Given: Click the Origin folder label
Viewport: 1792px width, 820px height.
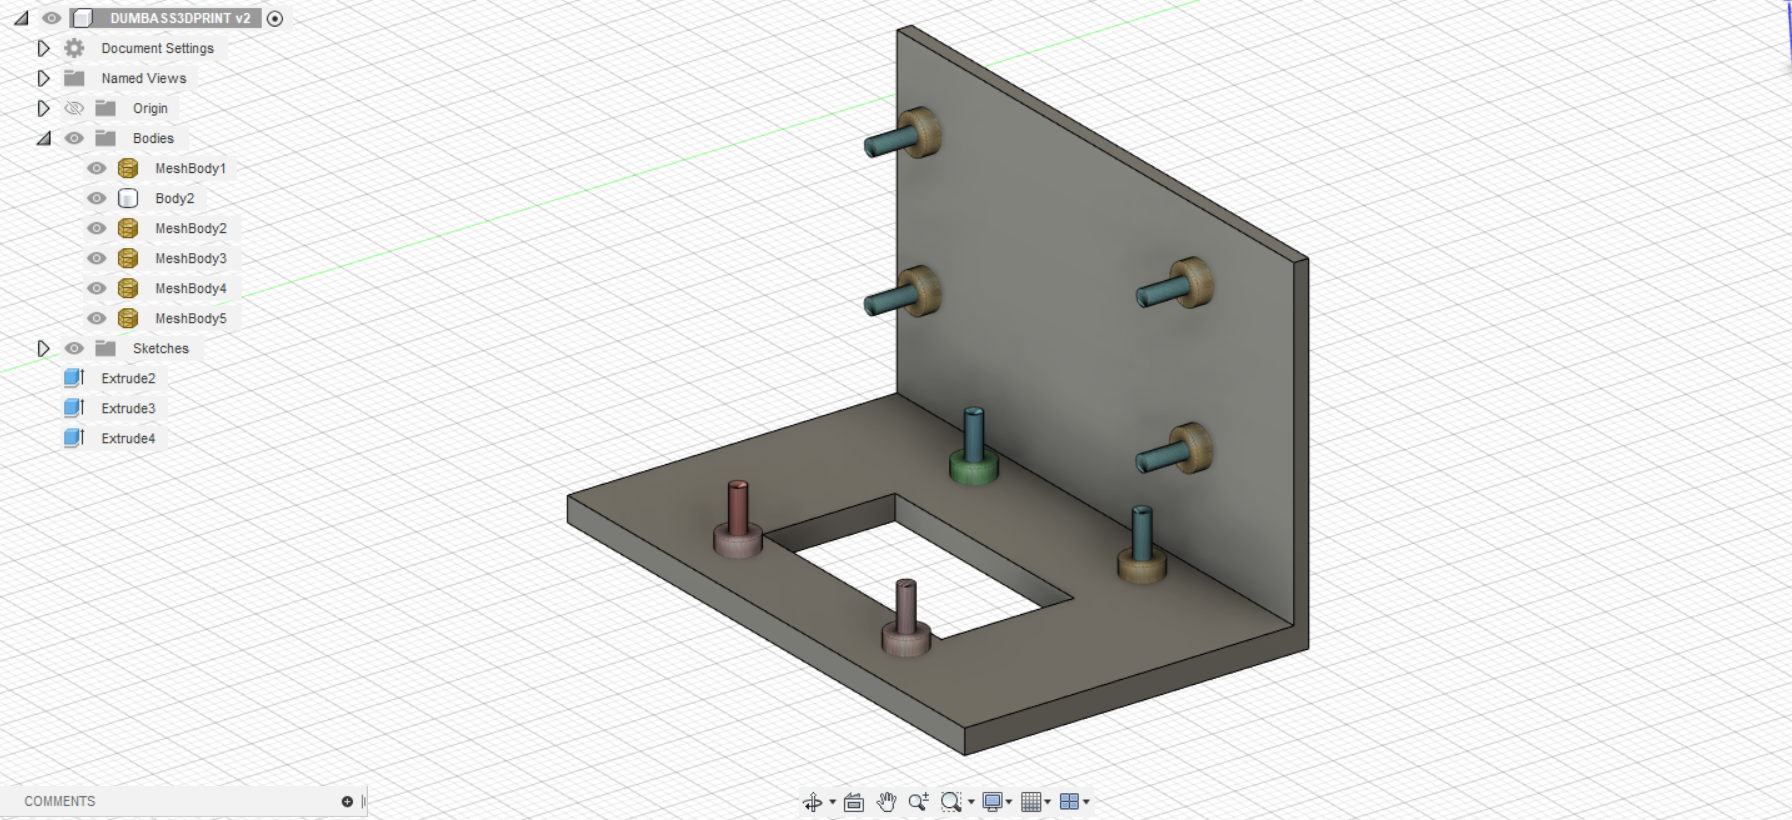Looking at the screenshot, I should click(150, 108).
